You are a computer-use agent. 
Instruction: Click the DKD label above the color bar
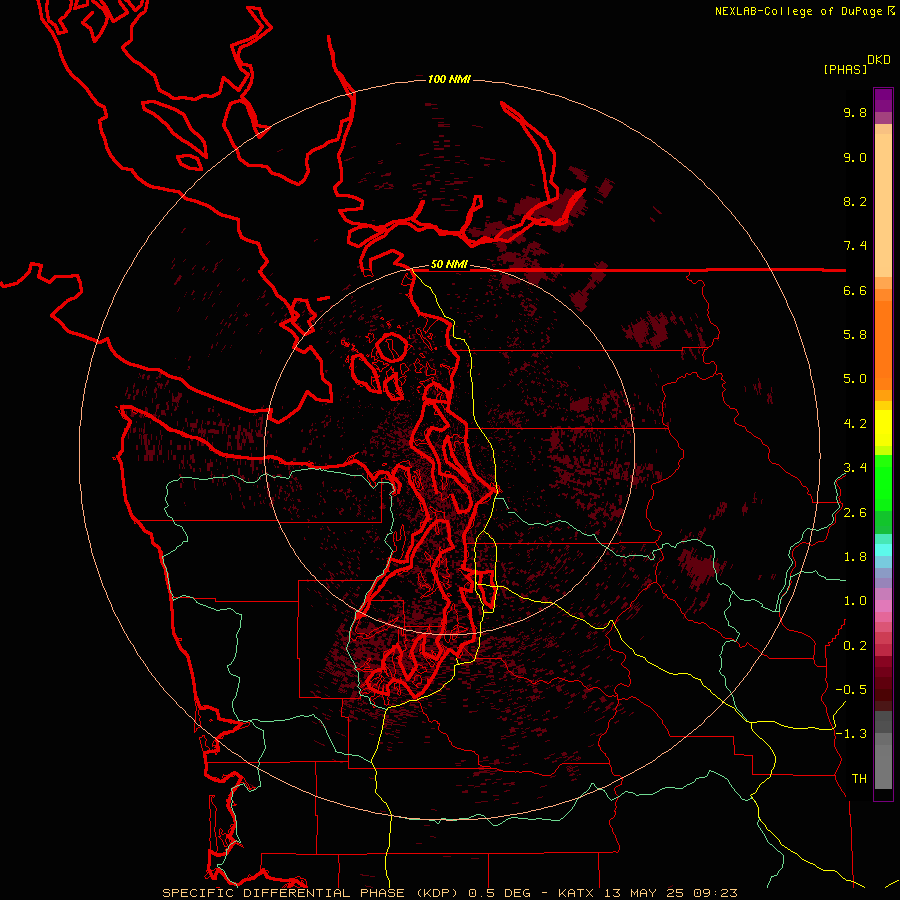click(x=879, y=60)
